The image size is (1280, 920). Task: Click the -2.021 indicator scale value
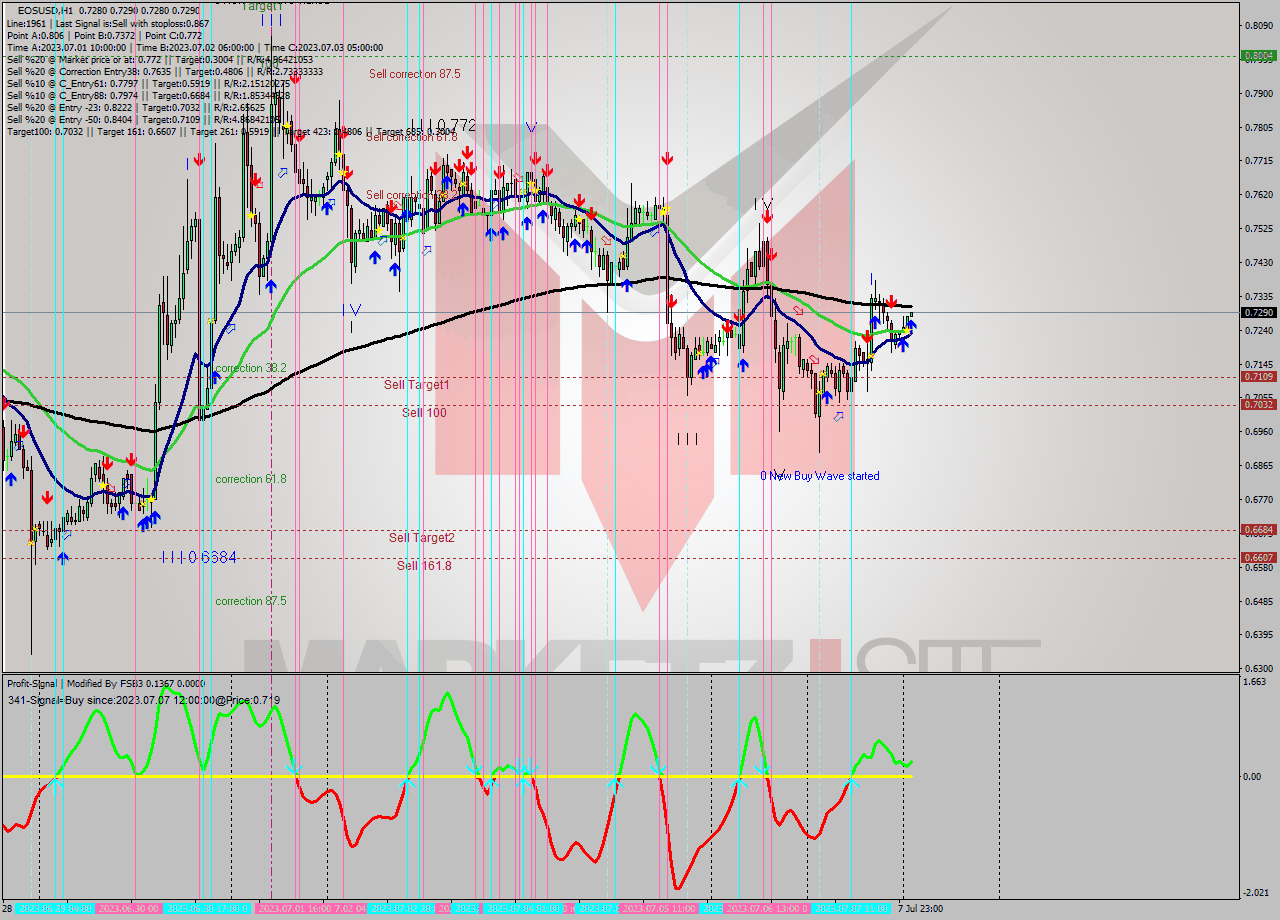1254,893
